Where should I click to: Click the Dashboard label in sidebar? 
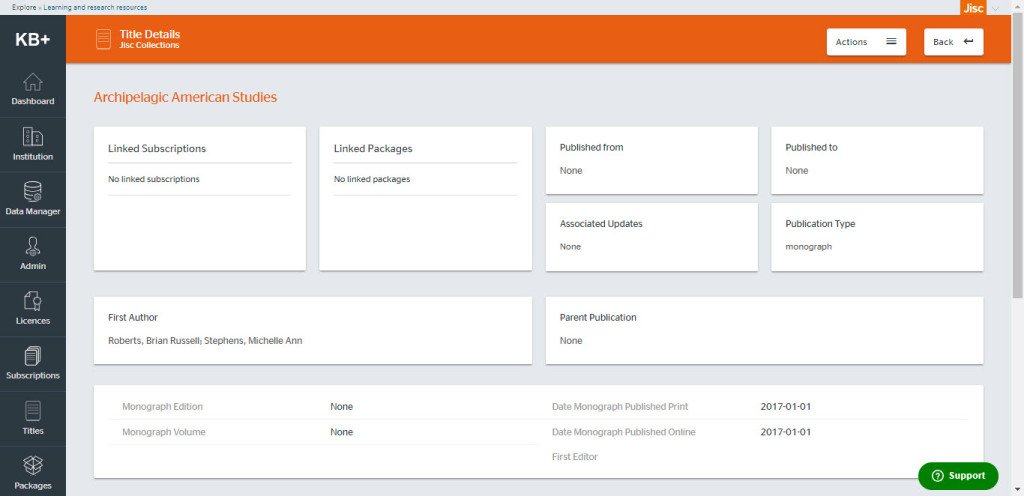tap(33, 102)
